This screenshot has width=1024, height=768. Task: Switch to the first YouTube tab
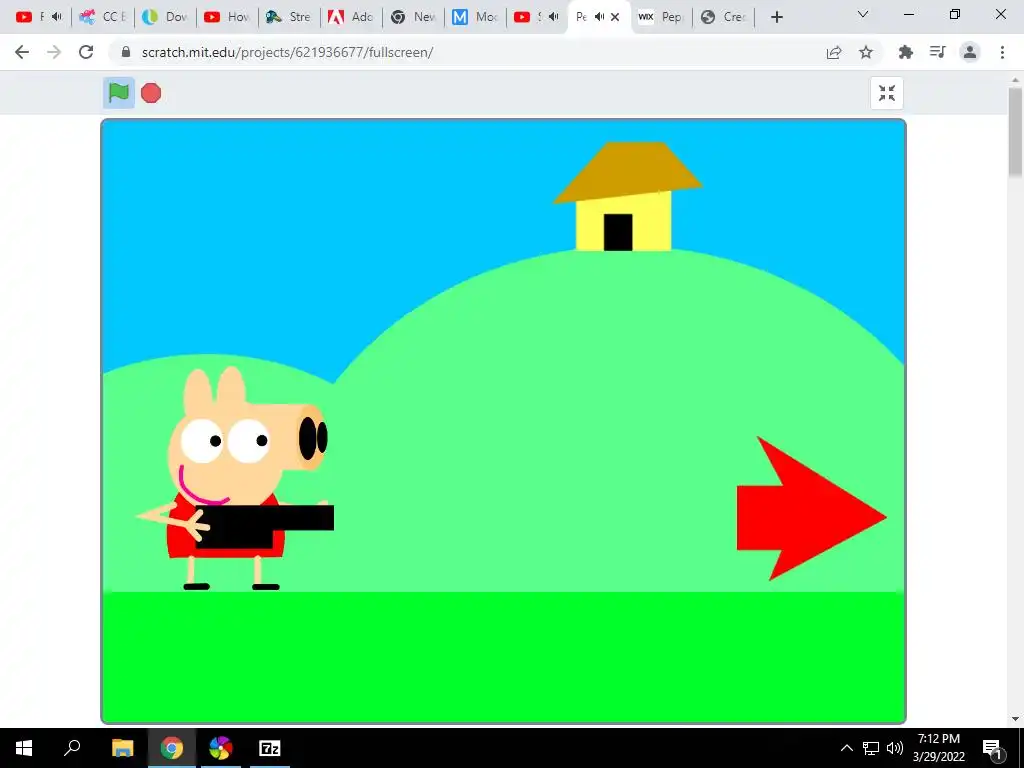pos(39,17)
